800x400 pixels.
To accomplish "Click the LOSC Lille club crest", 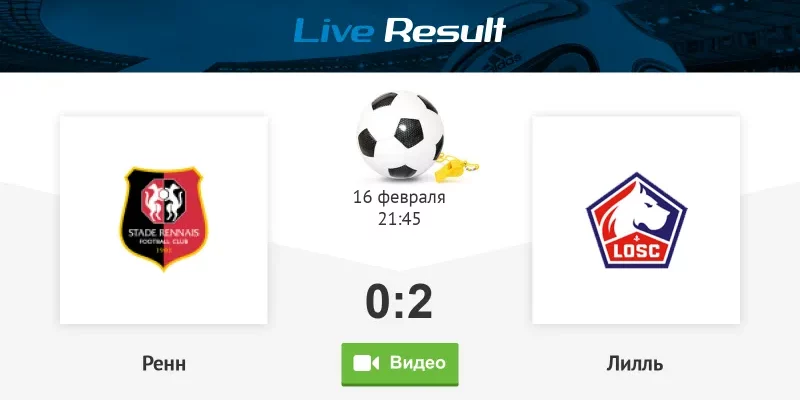I will pos(636,220).
